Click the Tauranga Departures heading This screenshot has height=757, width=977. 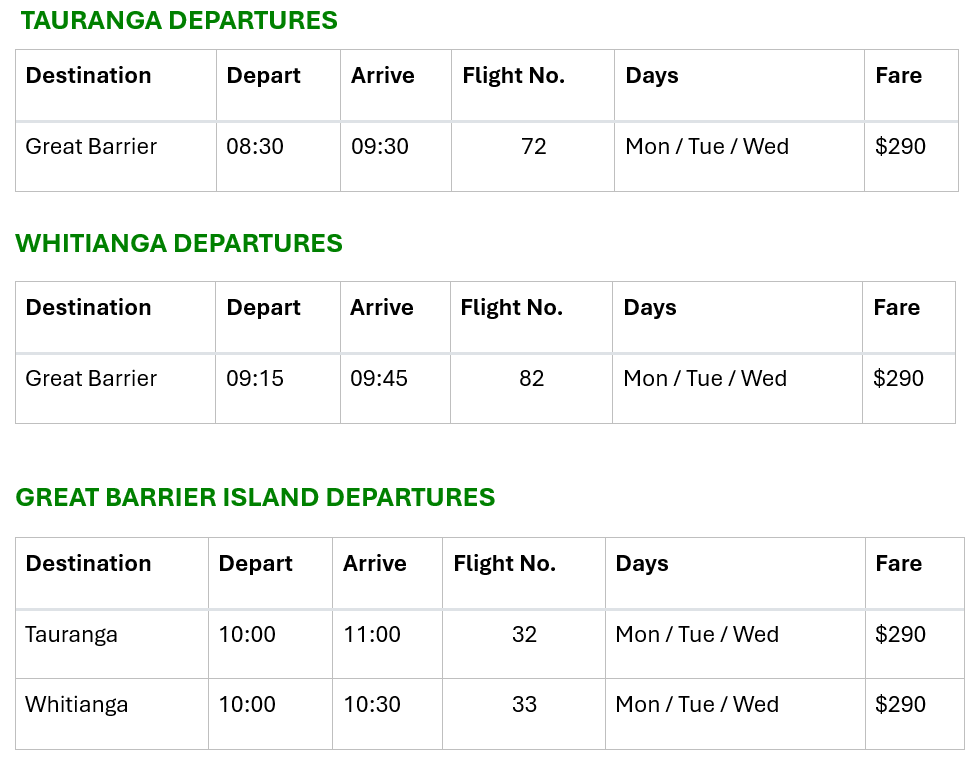[179, 20]
